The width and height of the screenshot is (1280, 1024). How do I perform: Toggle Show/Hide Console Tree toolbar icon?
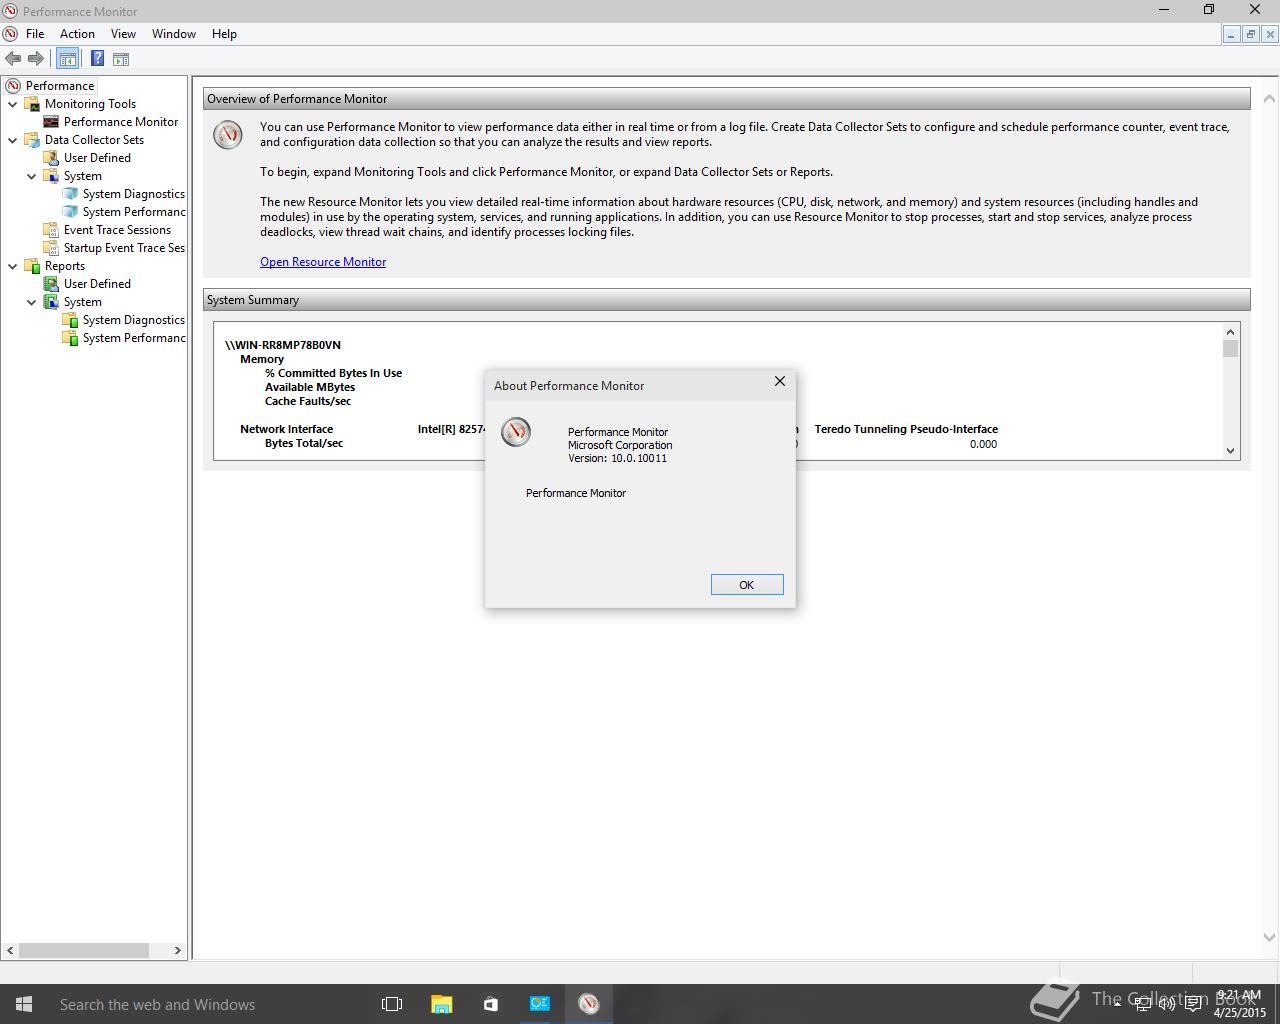[x=68, y=59]
